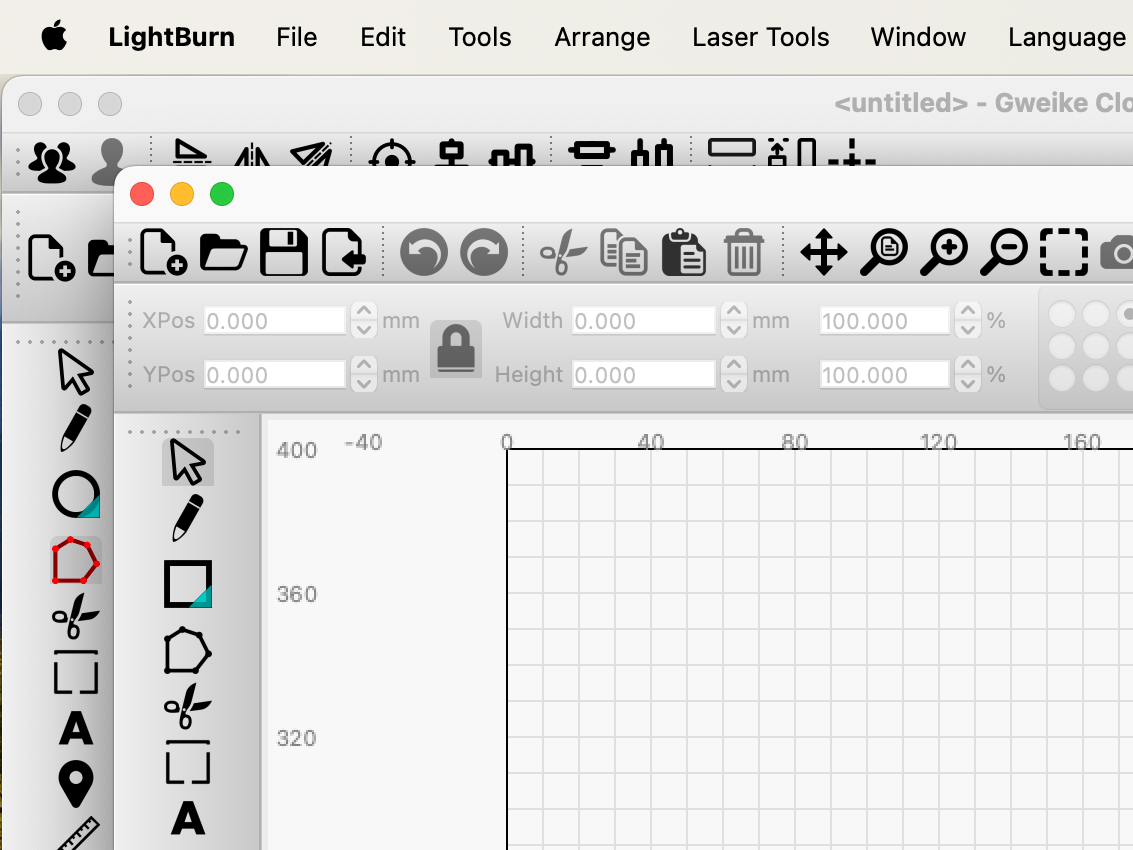This screenshot has height=850, width=1133.
Task: Select the Rectangle tool in front toolbox
Action: pyautogui.click(x=188, y=584)
